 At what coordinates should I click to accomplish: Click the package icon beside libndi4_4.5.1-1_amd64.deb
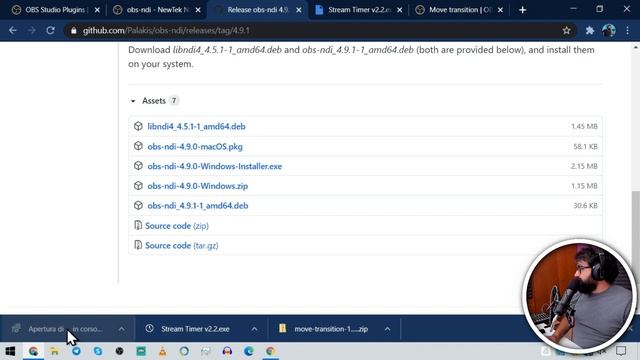(138, 126)
